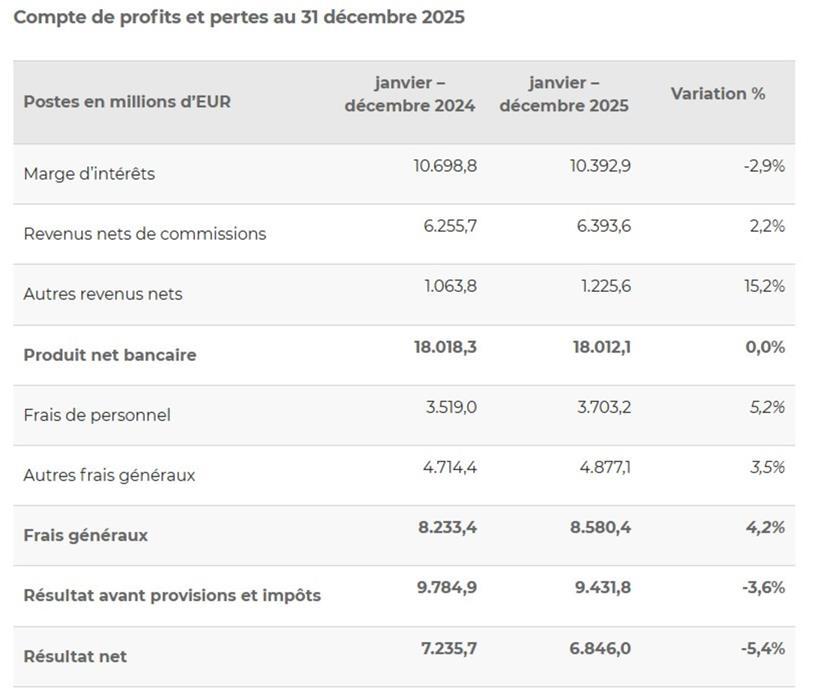Click the 'Autres frais généraux' label
The image size is (820, 697).
tap(109, 475)
